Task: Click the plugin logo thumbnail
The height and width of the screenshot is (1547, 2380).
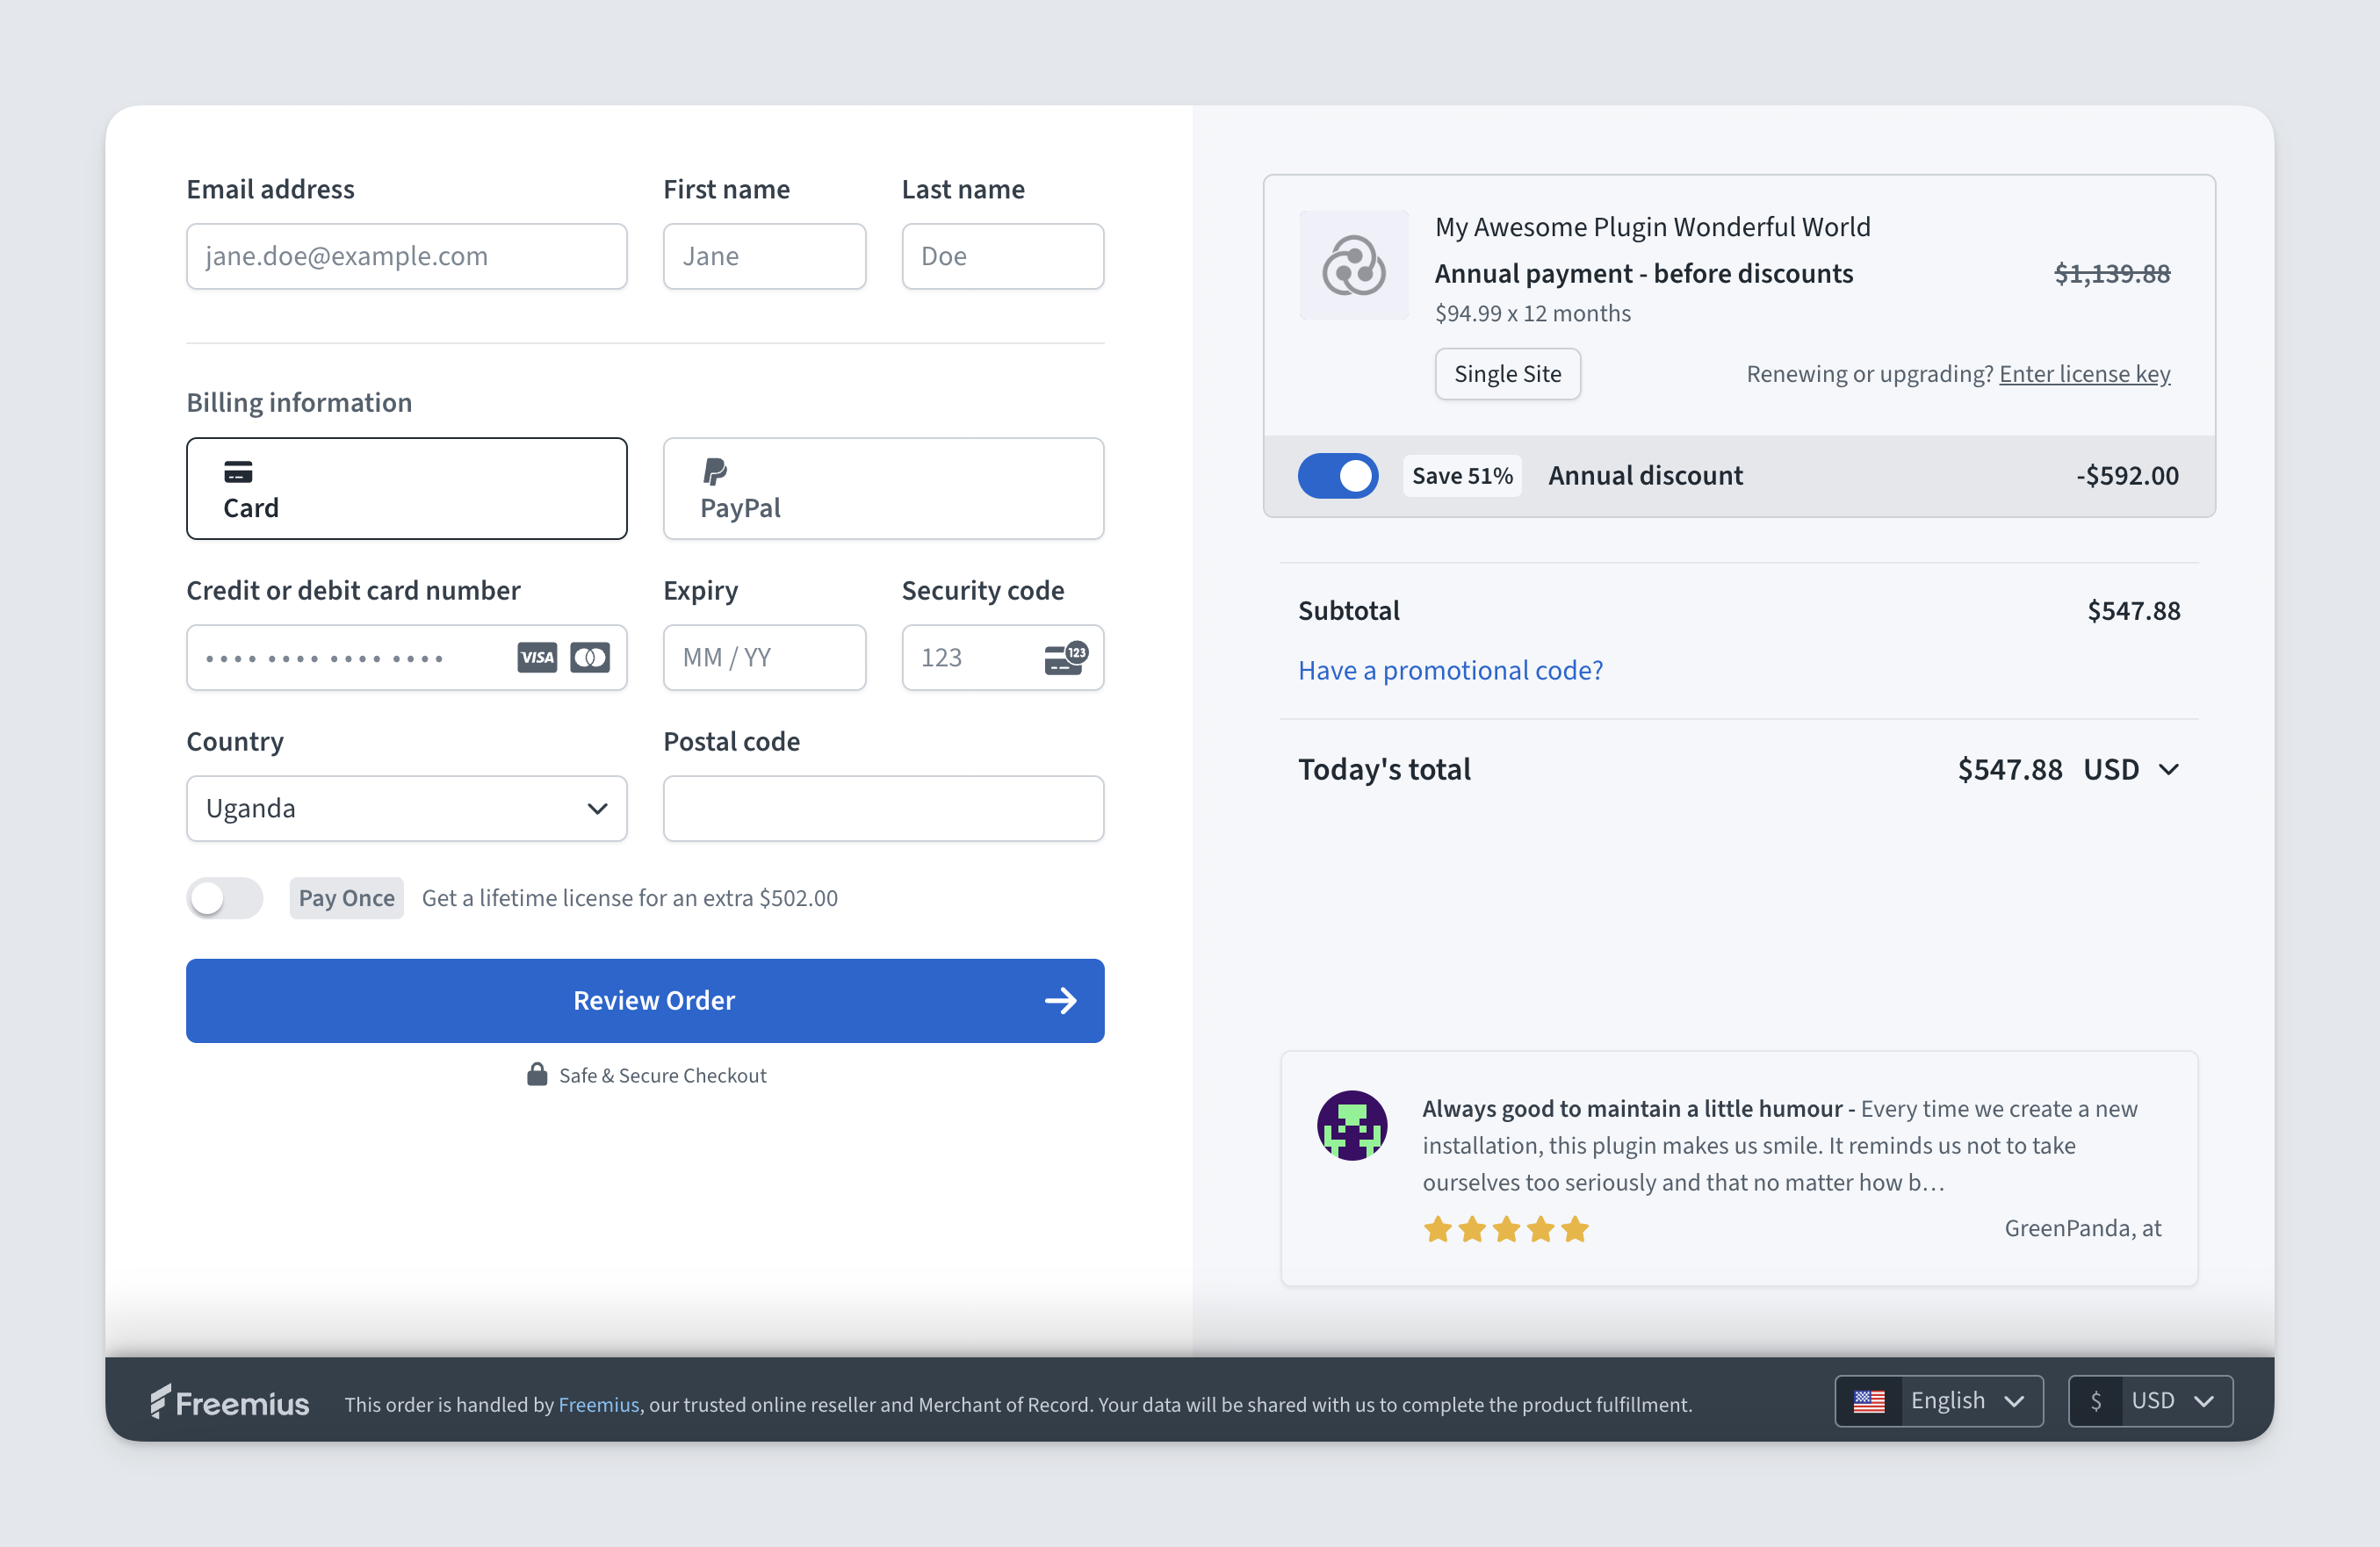Action: (x=1354, y=266)
